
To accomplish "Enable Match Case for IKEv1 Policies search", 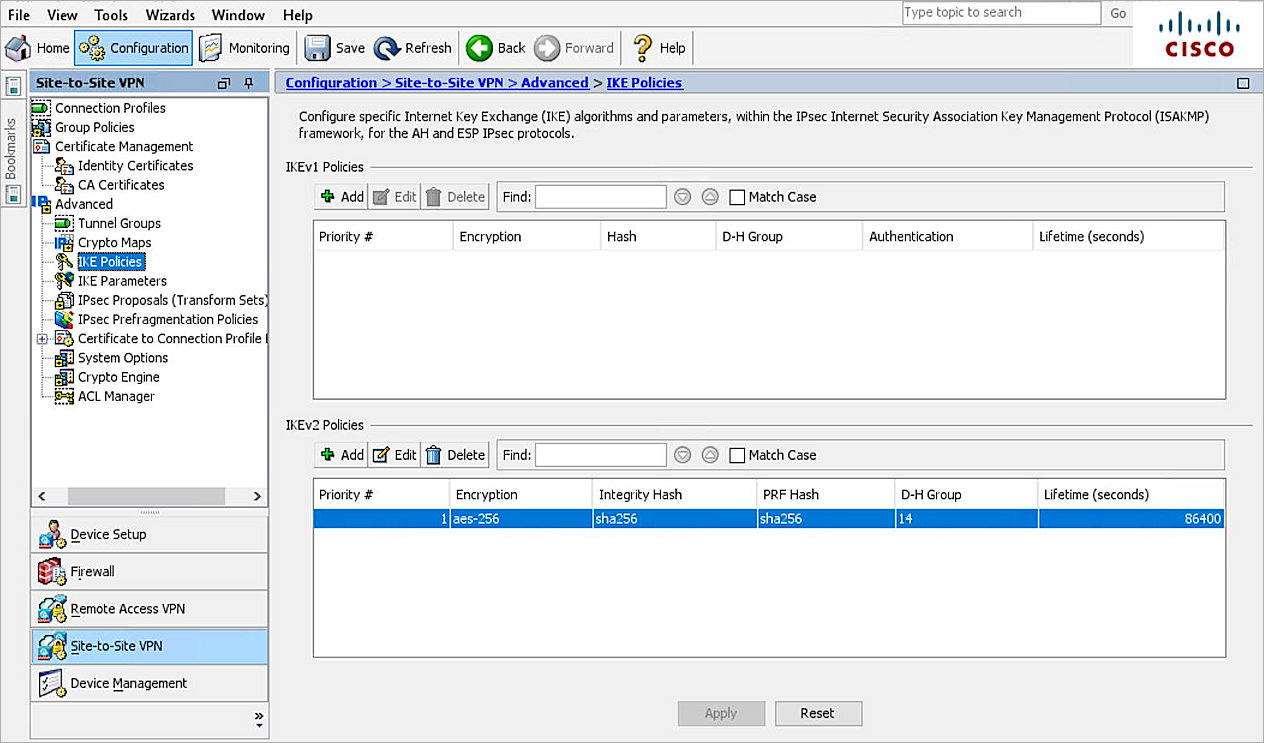I will point(737,197).
